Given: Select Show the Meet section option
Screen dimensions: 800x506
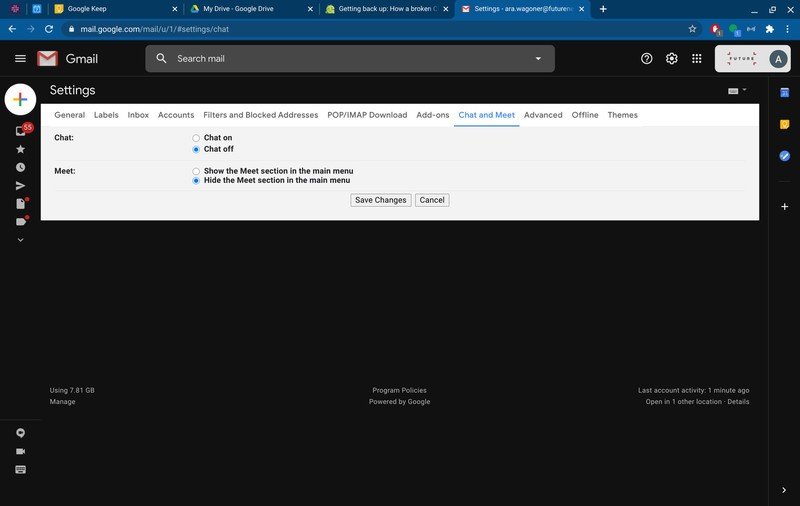Looking at the screenshot, I should point(196,171).
